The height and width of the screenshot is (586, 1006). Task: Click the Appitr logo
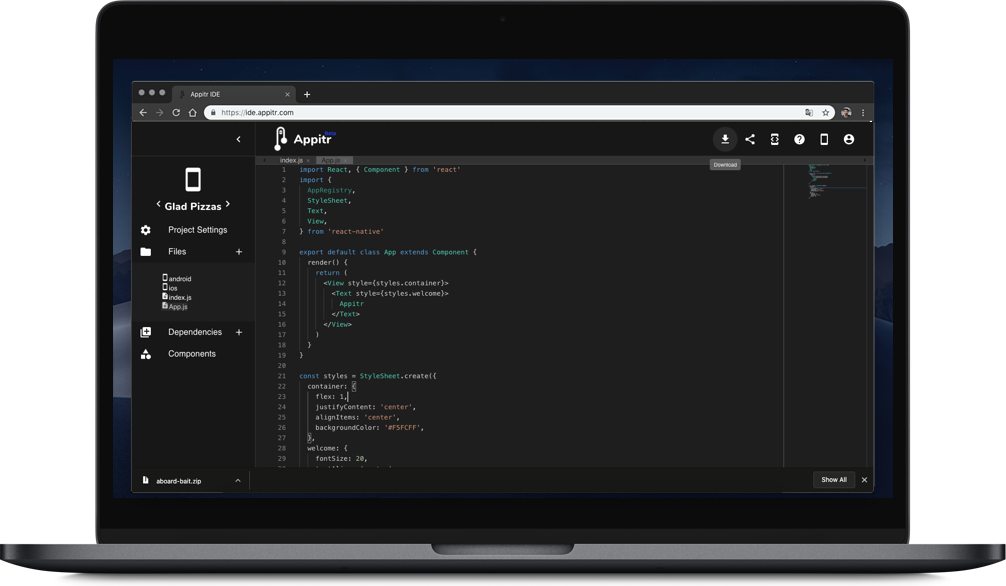(x=303, y=139)
